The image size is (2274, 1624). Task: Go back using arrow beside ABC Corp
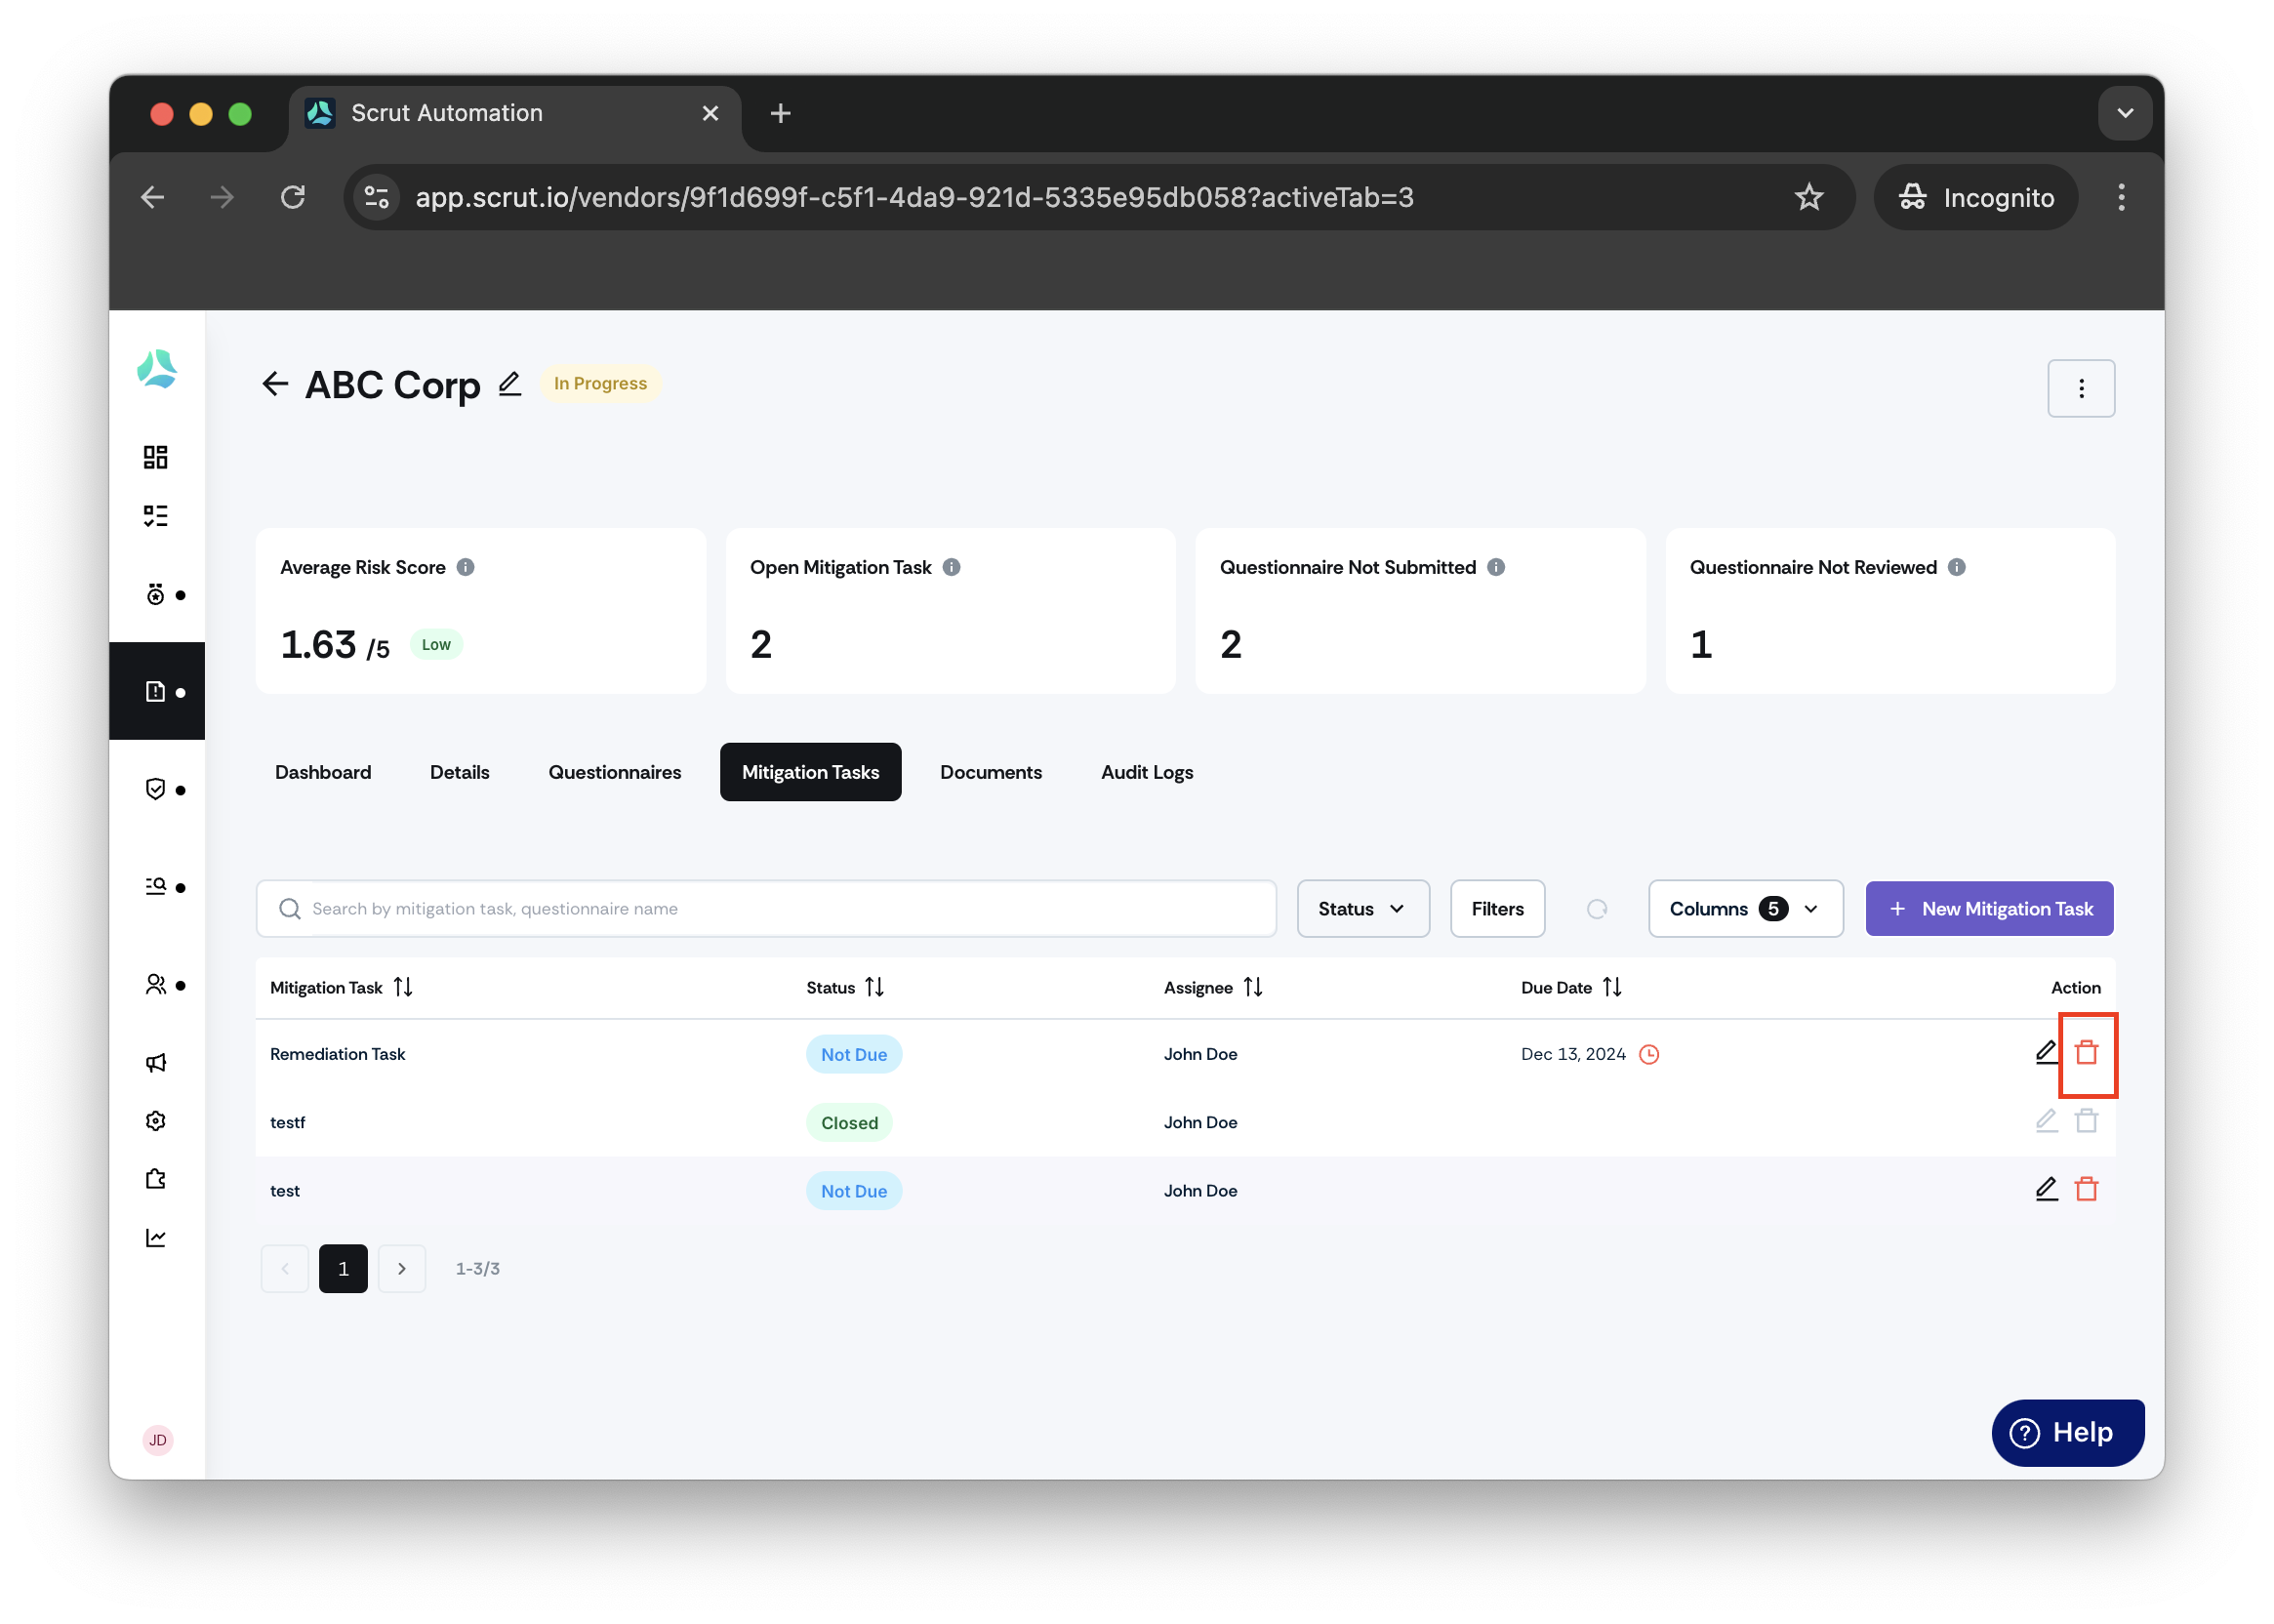[275, 384]
